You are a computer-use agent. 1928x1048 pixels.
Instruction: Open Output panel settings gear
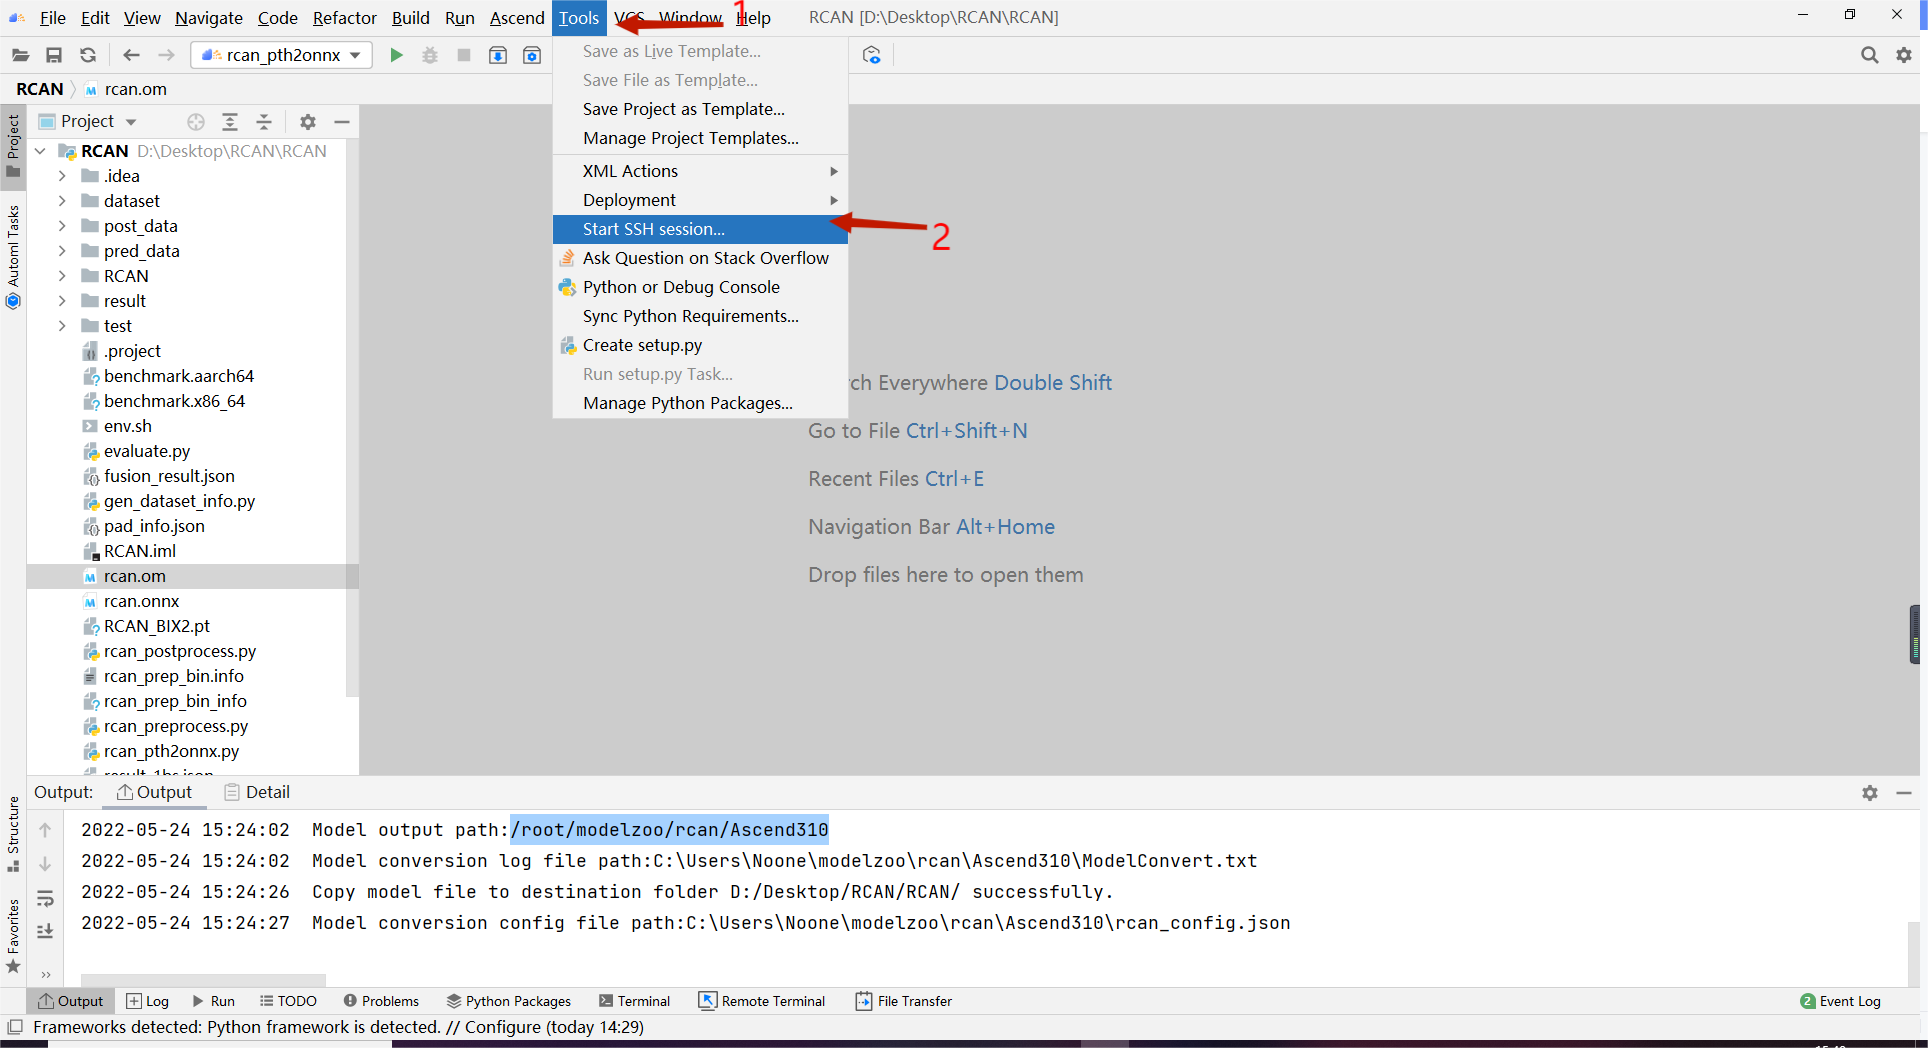click(x=1870, y=793)
